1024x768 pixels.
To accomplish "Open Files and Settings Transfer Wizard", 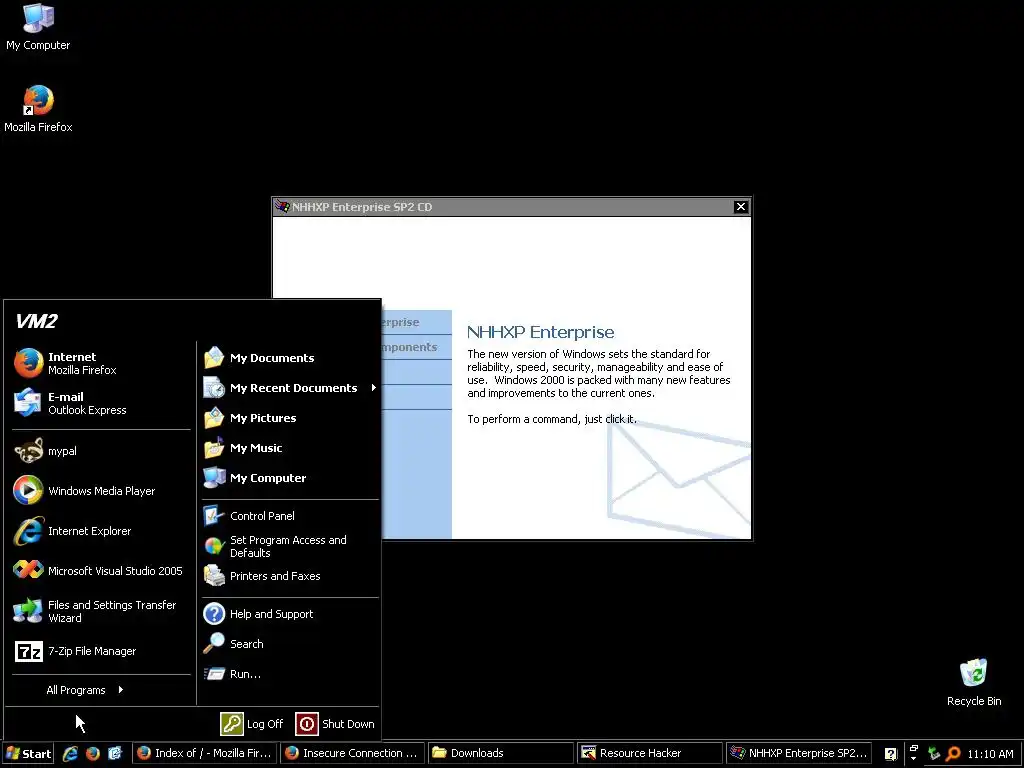I will (x=101, y=611).
